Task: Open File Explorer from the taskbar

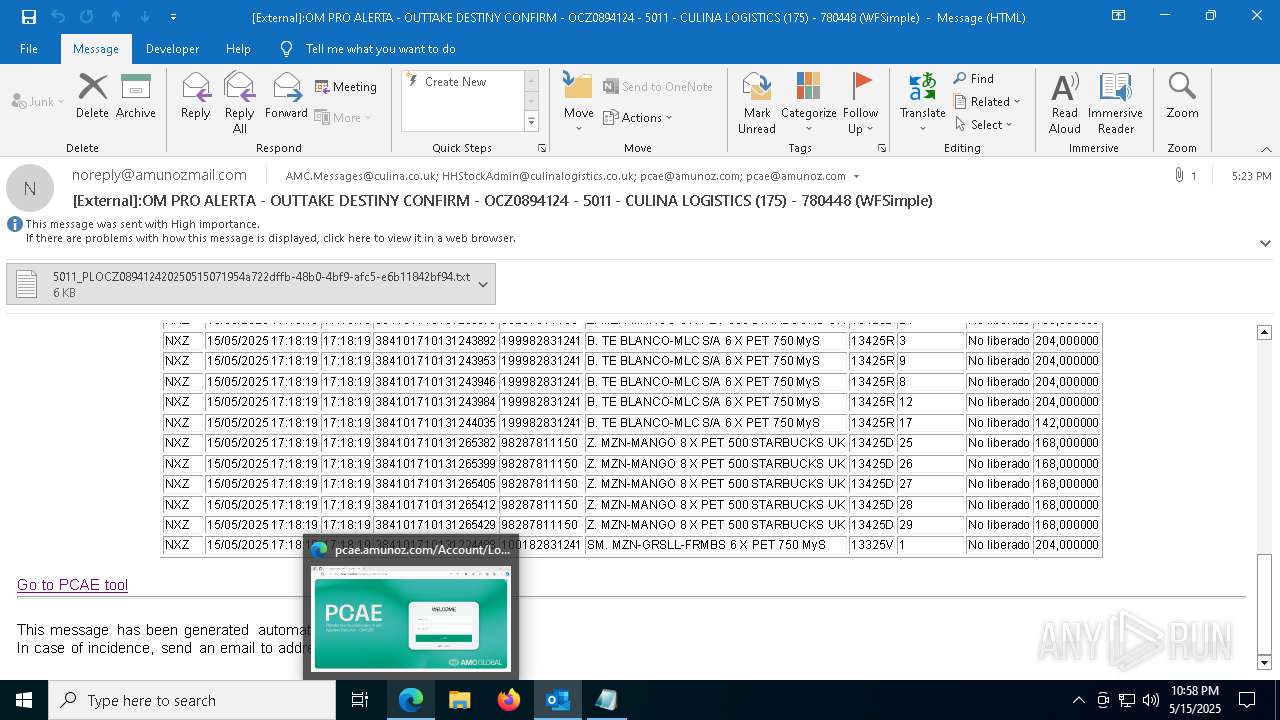Action: (460, 700)
